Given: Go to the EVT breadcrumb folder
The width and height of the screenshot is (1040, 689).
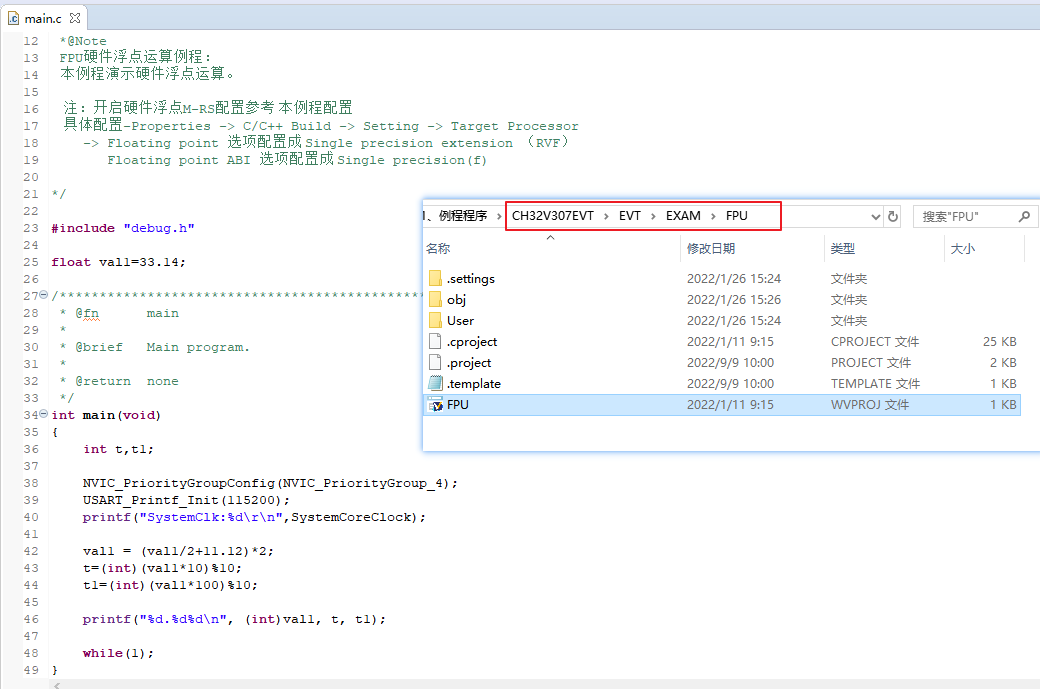Looking at the screenshot, I should 630,216.
